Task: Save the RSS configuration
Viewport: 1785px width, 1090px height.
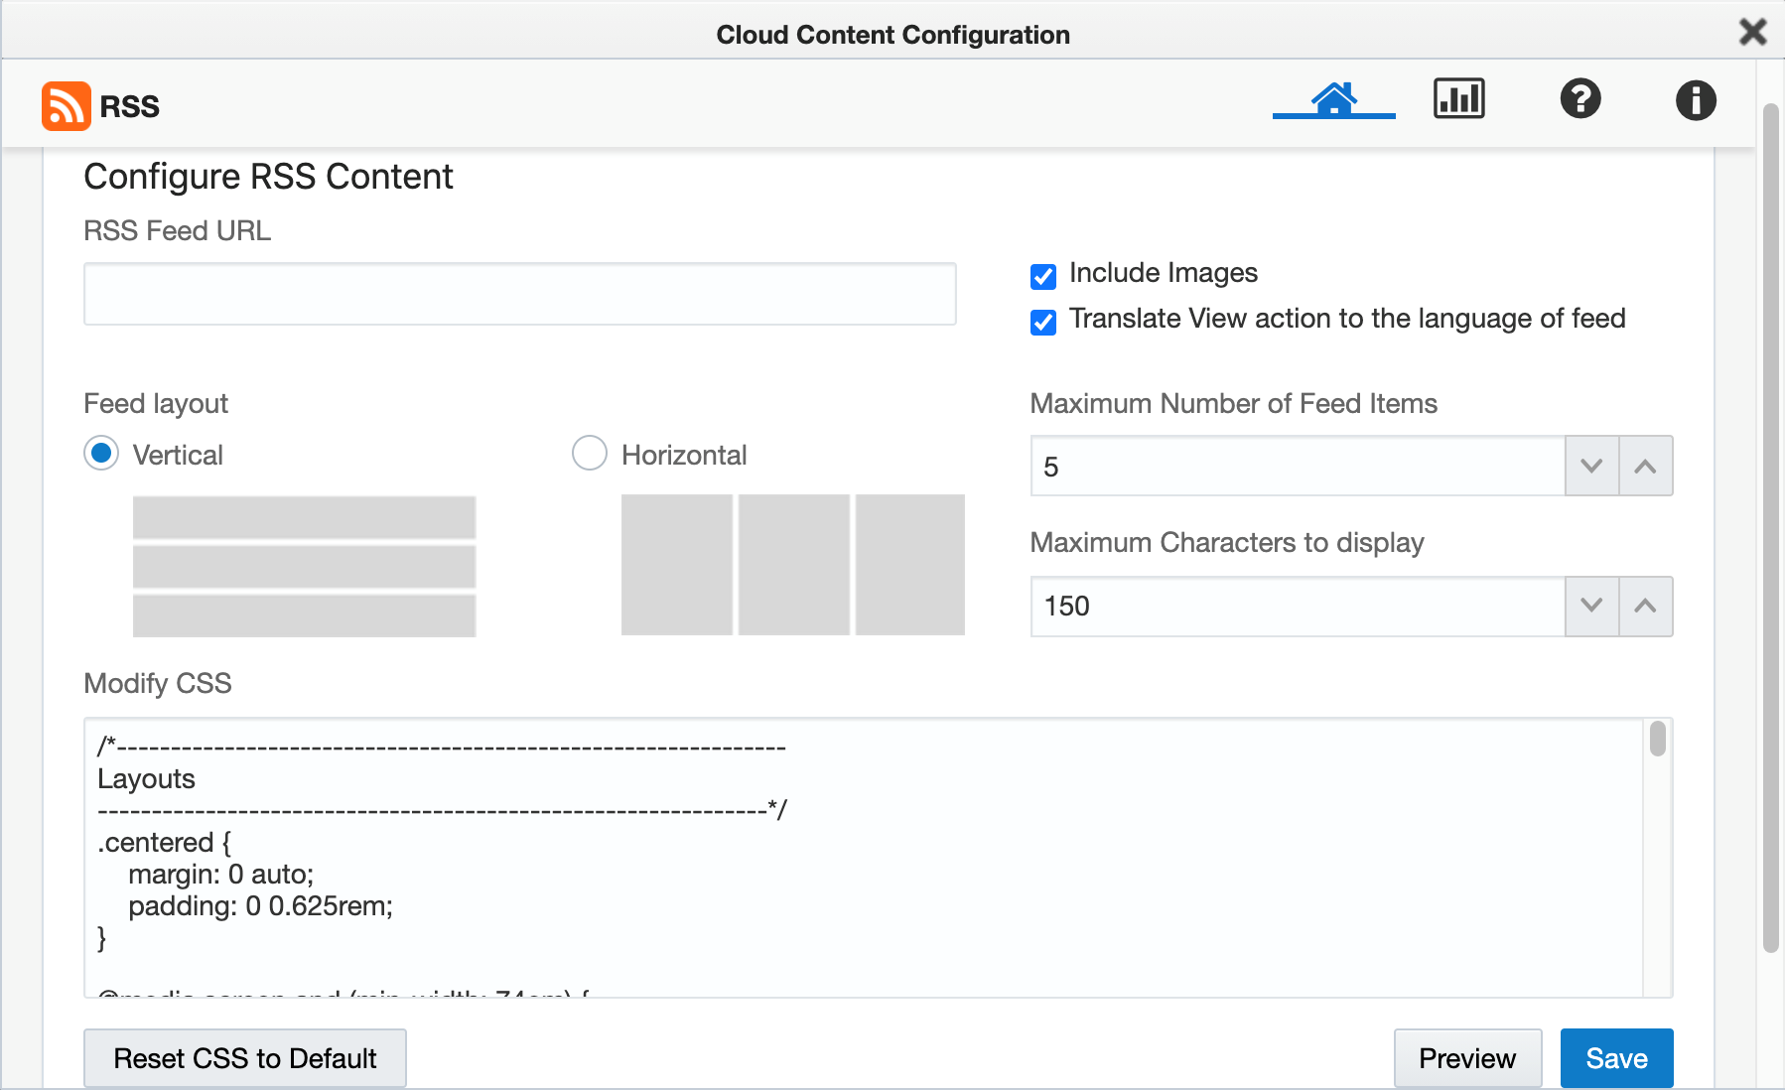Action: point(1616,1058)
